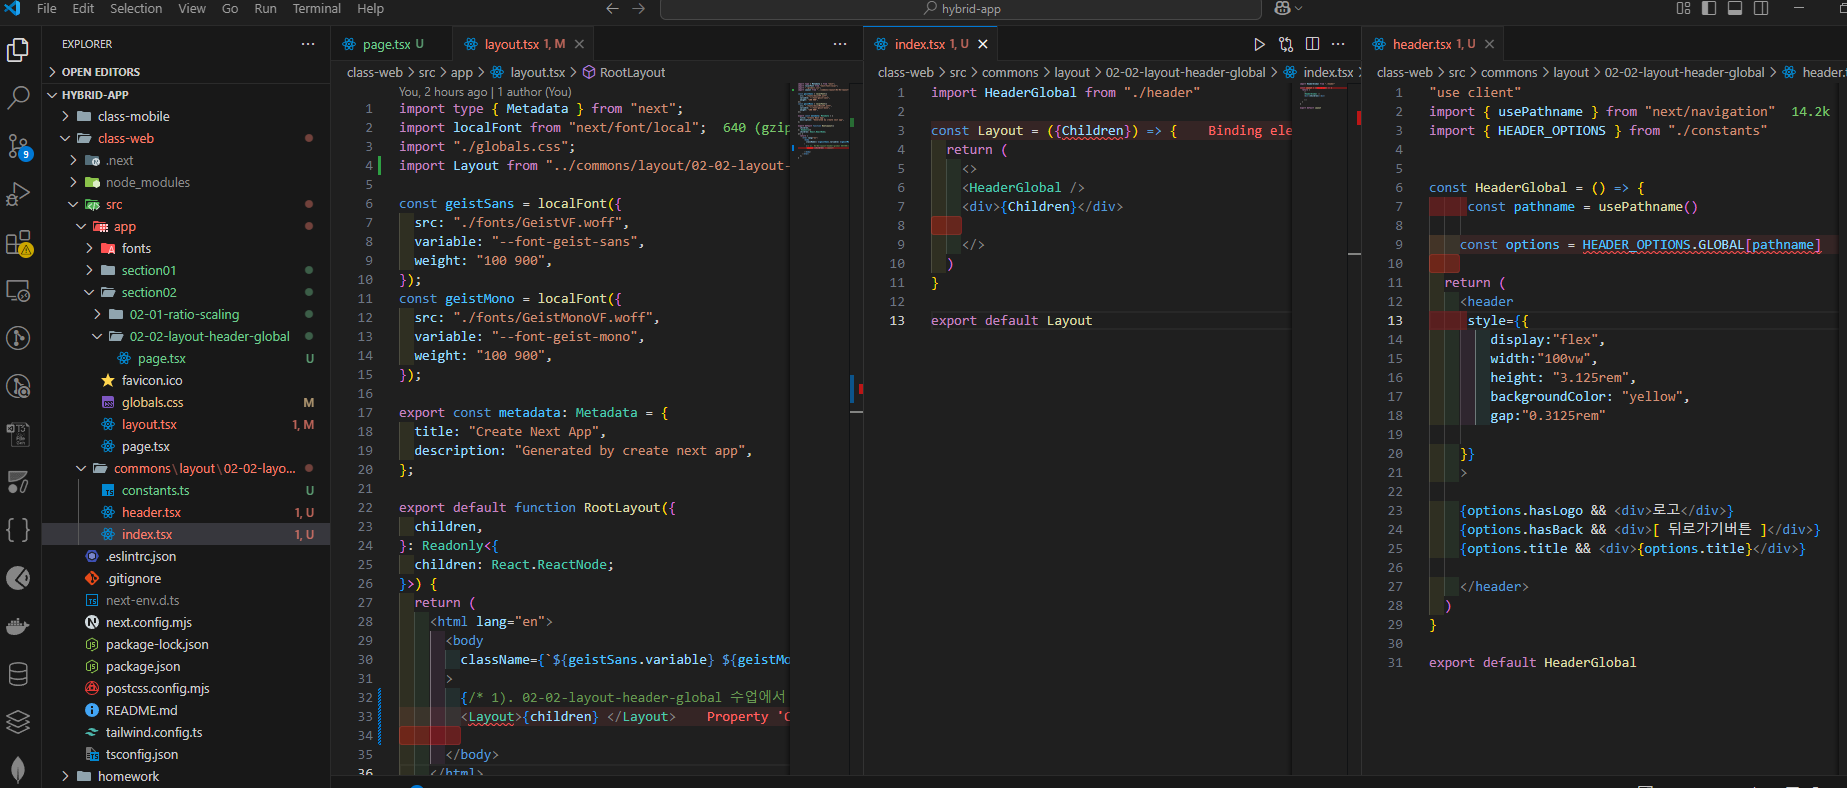
Task: Open the Docker whale view
Action: click(x=18, y=627)
